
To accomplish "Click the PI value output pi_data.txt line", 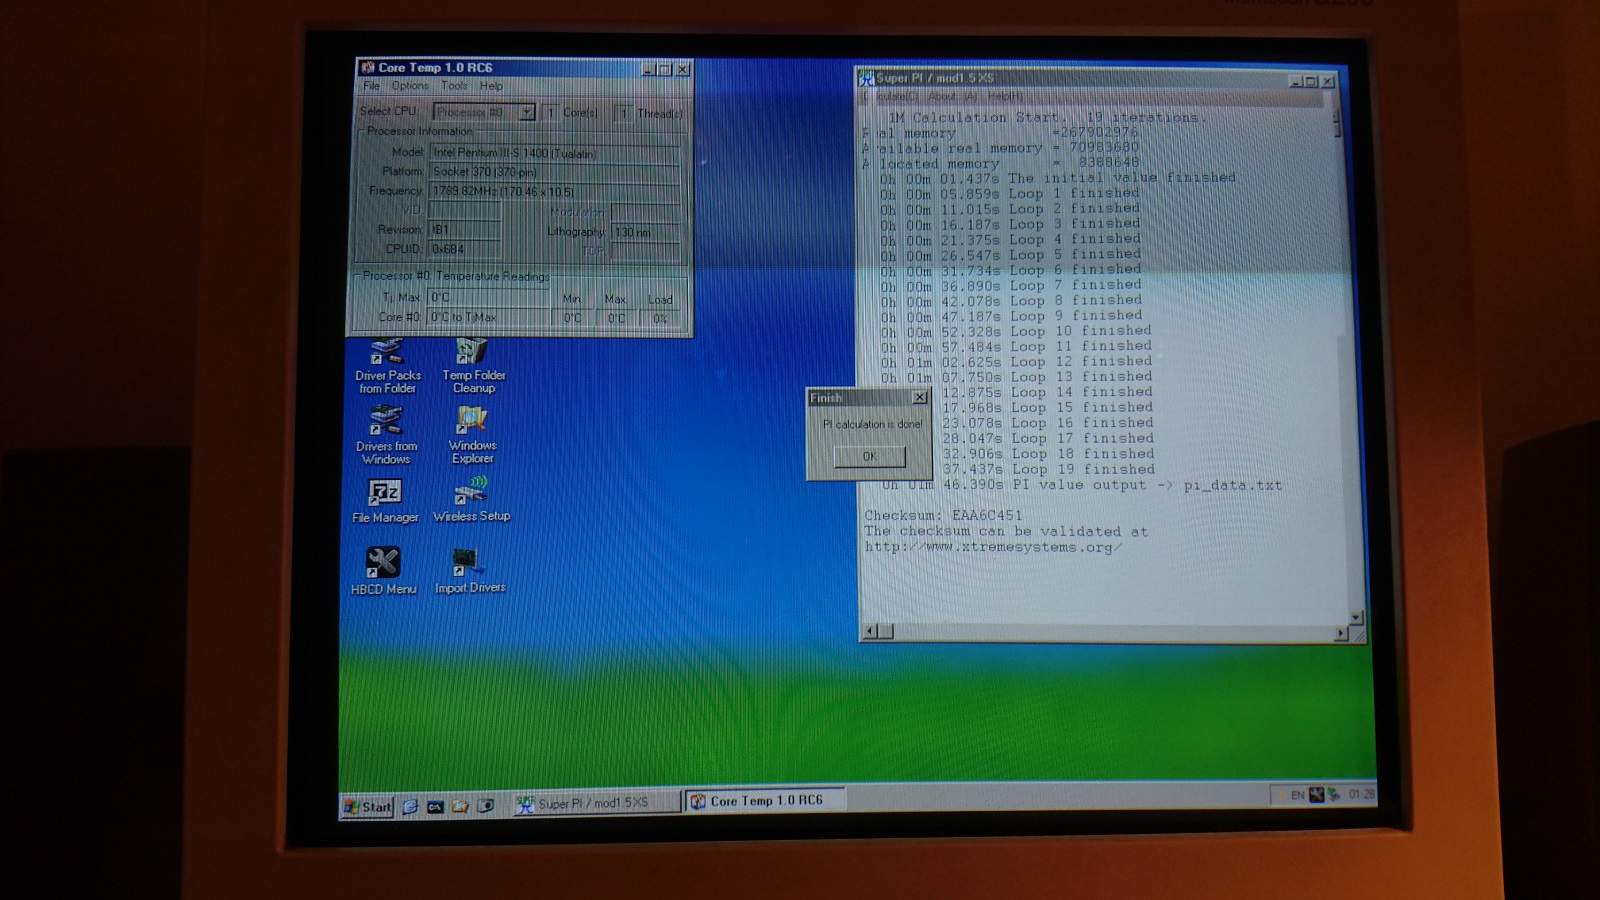I will pos(1081,485).
